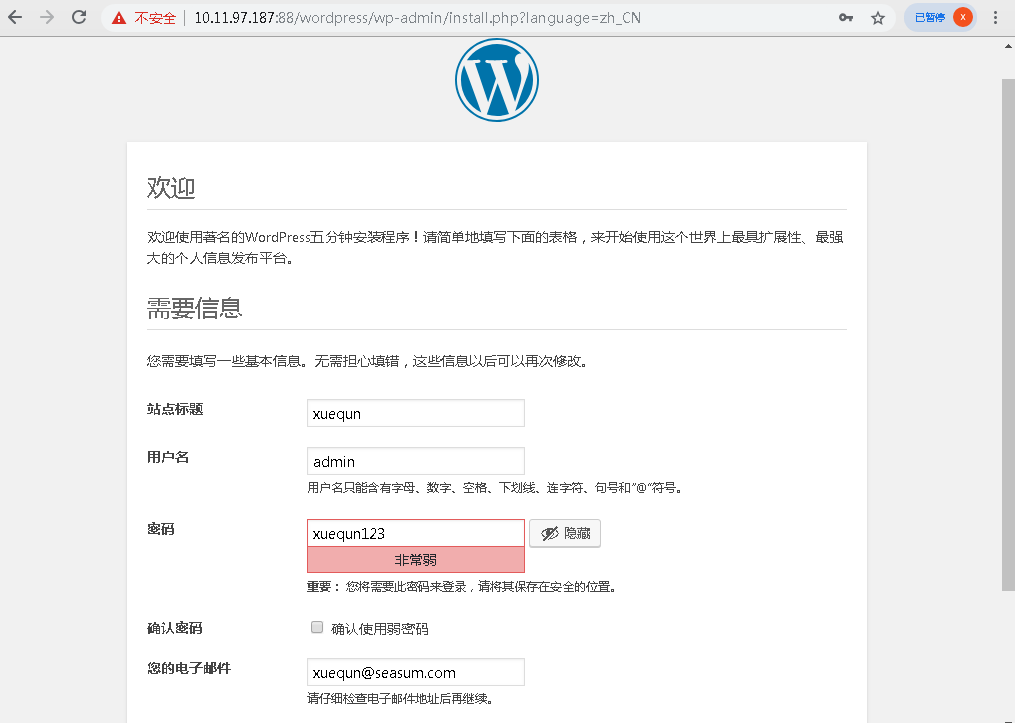1015x723 pixels.
Task: Reload the page using the refresh icon
Action: tap(78, 17)
